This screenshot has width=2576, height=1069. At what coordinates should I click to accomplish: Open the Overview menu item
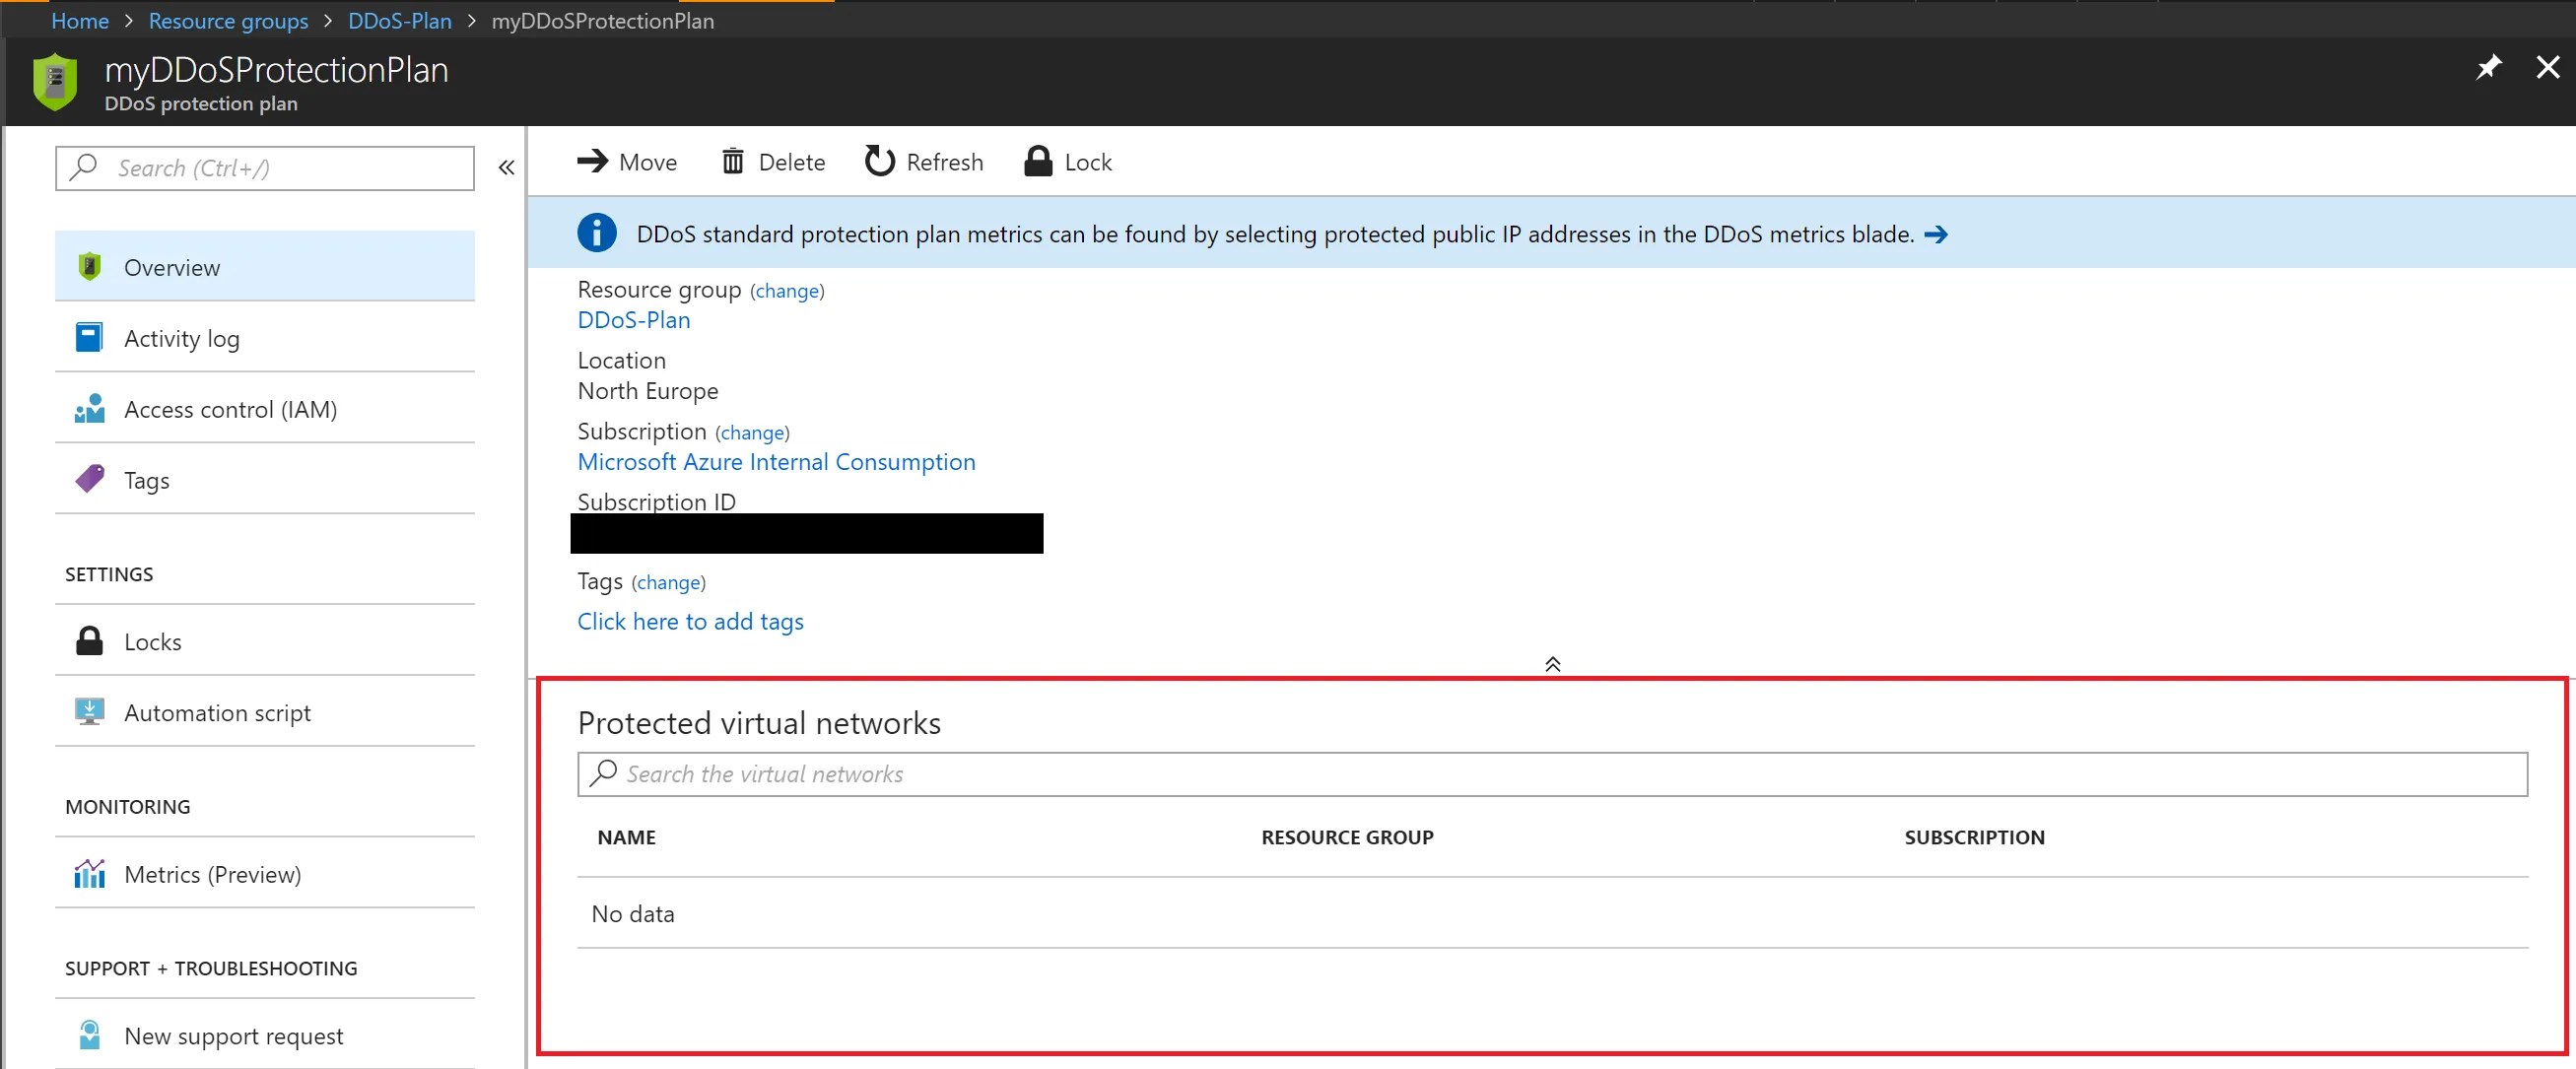point(265,266)
